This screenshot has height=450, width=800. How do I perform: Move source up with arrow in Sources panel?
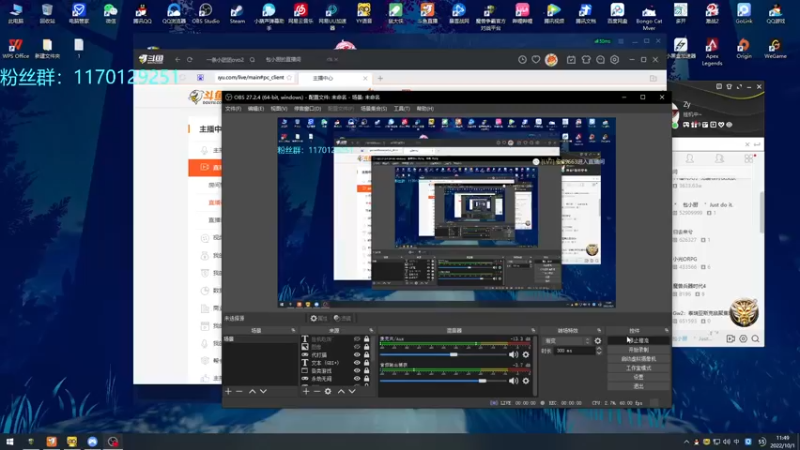(x=341, y=391)
